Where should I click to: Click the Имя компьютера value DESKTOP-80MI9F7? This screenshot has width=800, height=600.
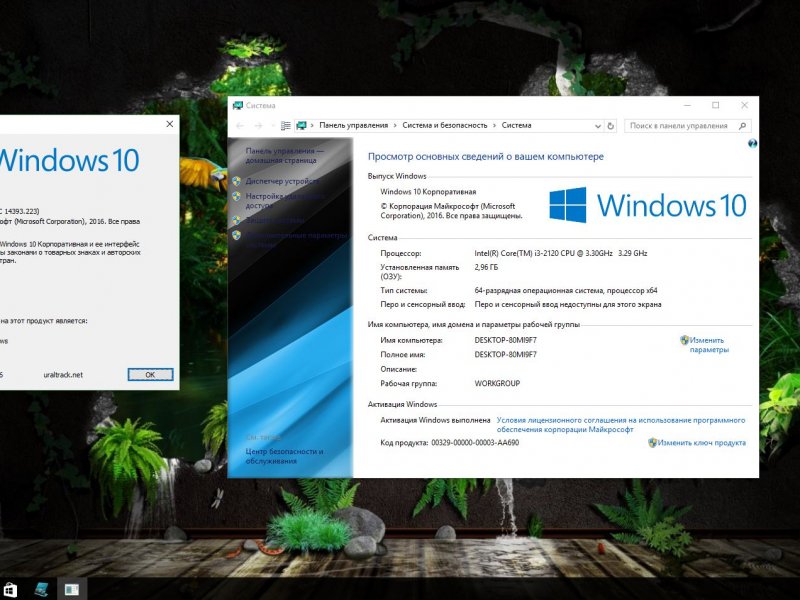click(x=506, y=340)
